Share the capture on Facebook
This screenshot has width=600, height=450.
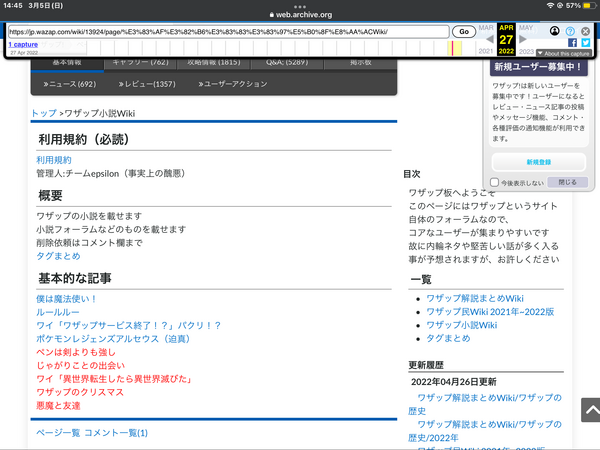572,43
